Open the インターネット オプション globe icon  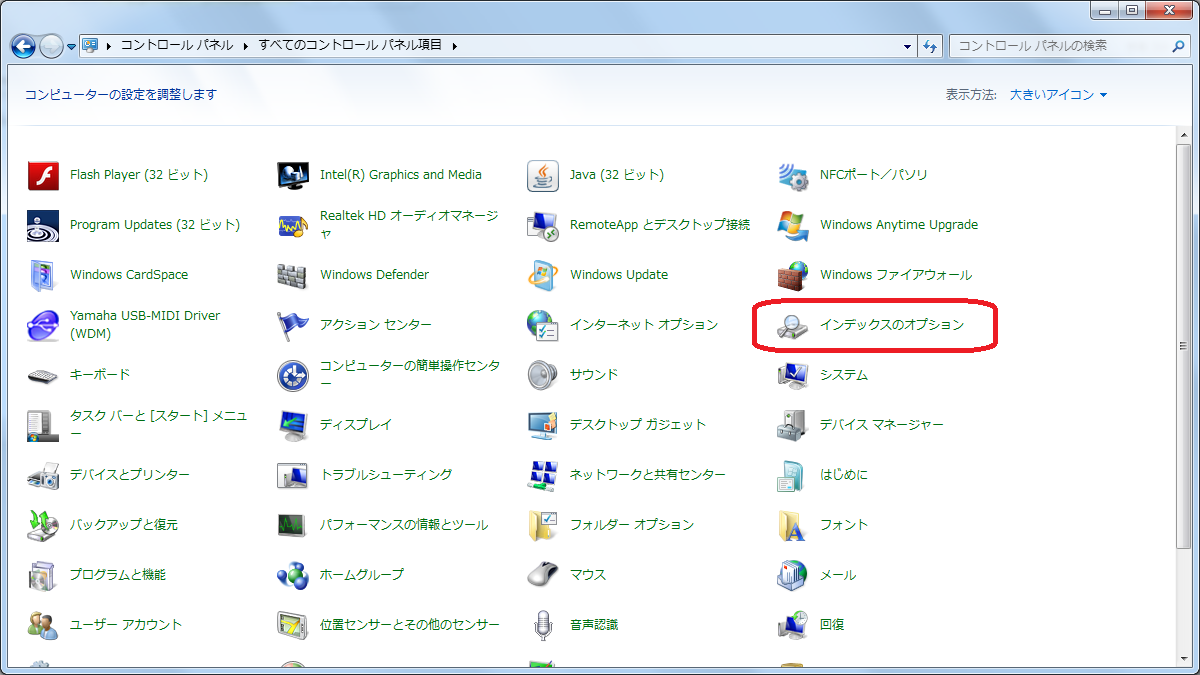tap(543, 325)
